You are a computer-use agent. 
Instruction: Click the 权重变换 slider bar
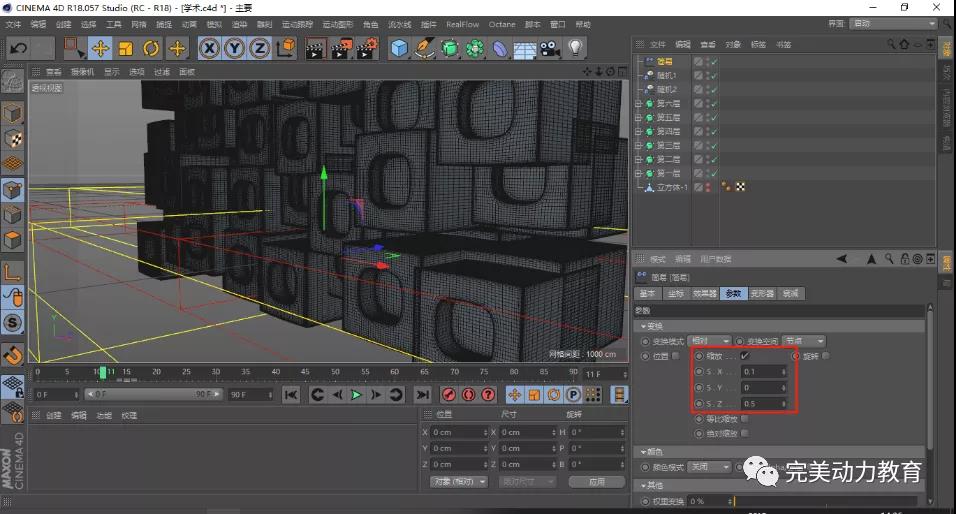coord(824,501)
